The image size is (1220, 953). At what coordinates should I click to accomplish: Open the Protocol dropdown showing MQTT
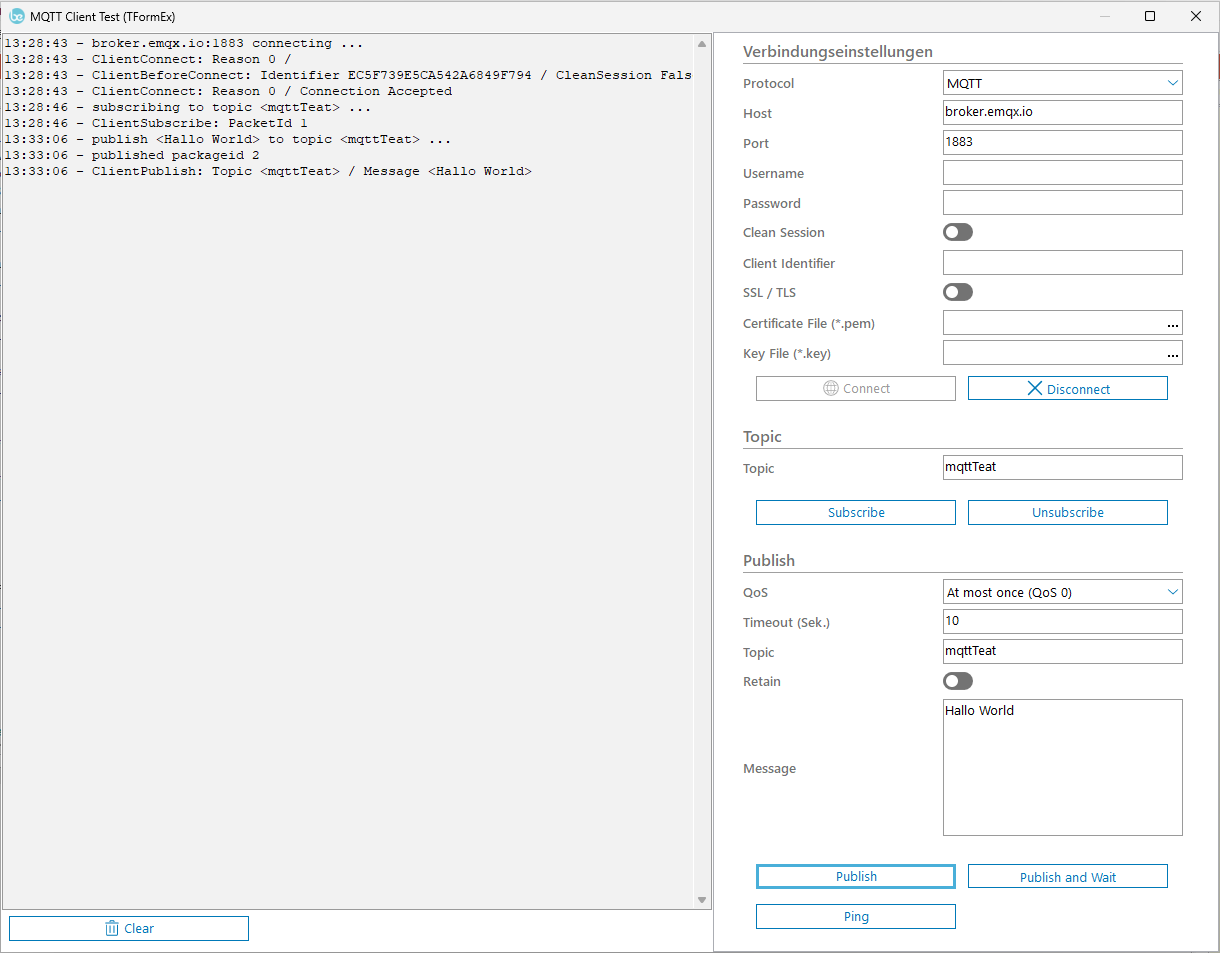1062,84
